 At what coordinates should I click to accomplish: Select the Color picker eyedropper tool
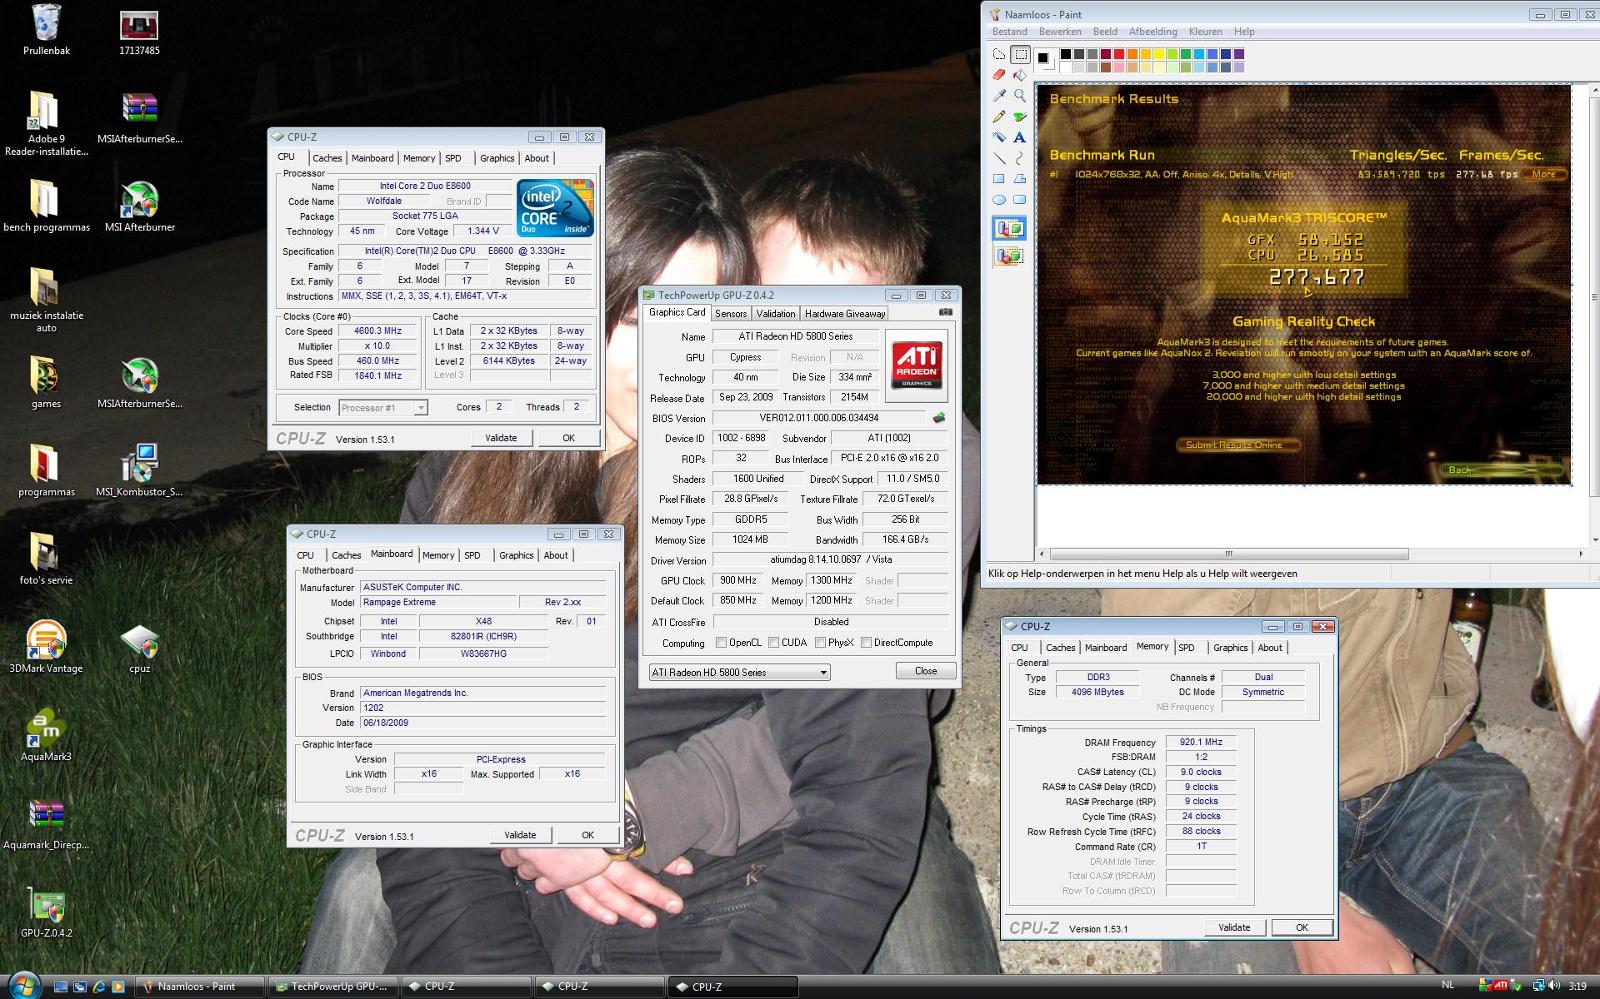click(x=999, y=95)
